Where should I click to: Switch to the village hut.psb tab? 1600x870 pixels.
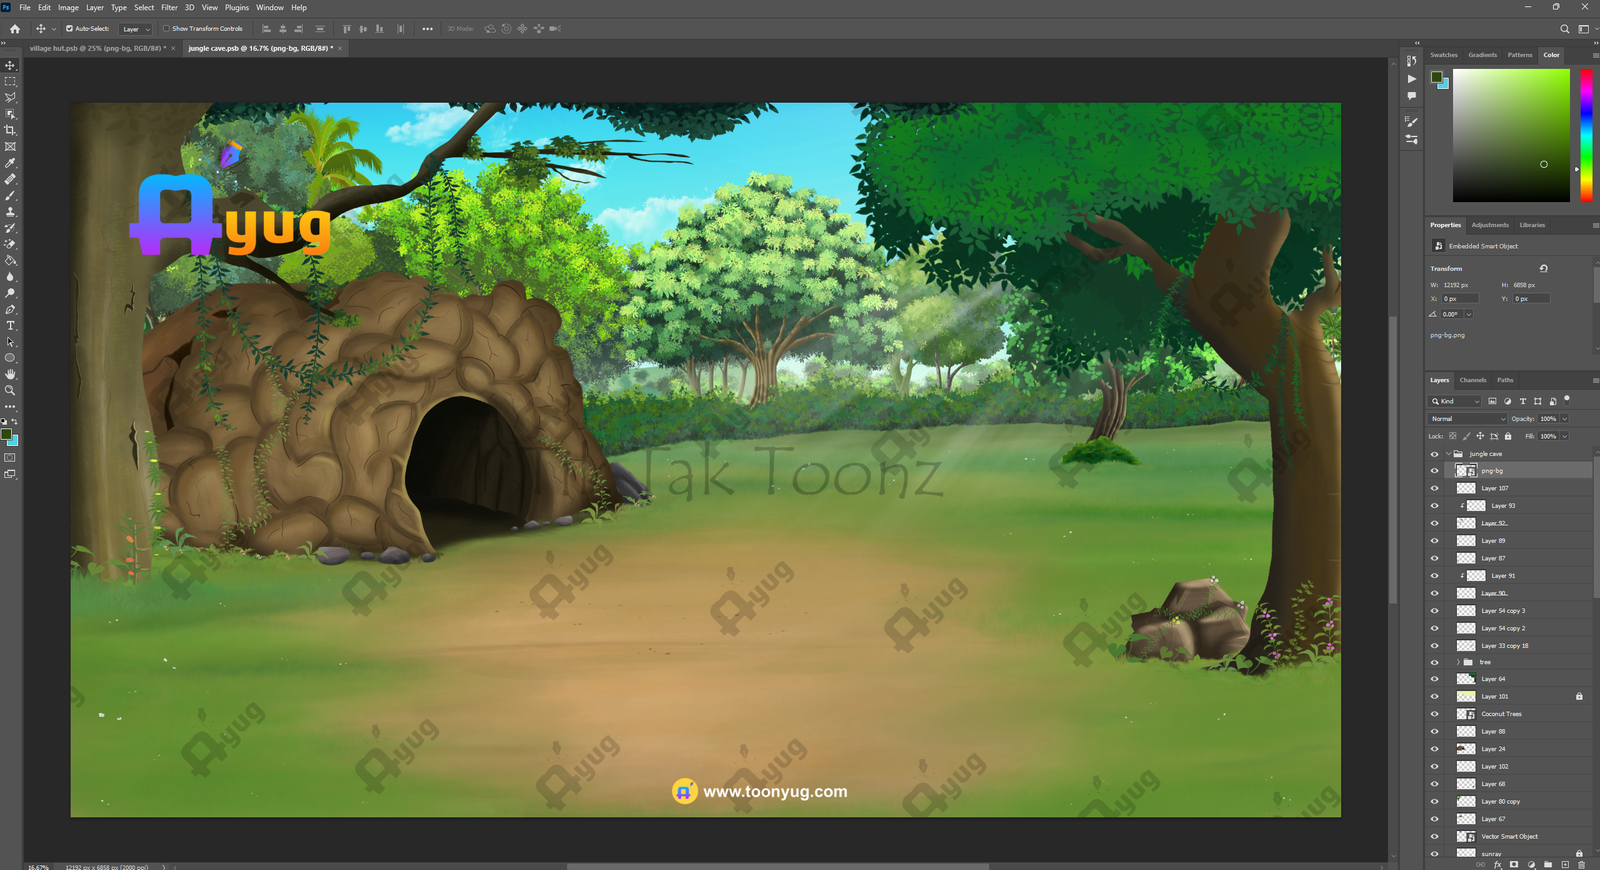96,48
